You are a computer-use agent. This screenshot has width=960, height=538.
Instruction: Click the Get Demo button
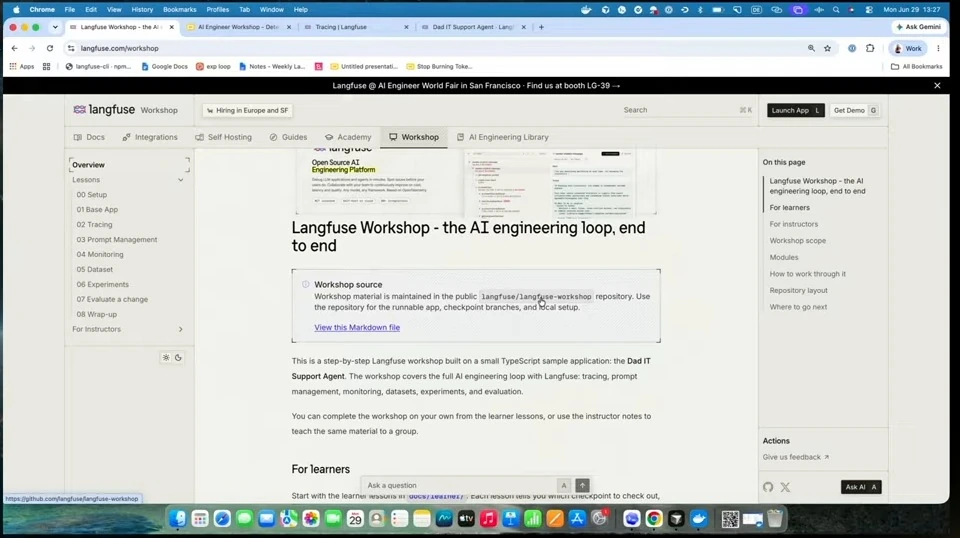click(x=855, y=110)
